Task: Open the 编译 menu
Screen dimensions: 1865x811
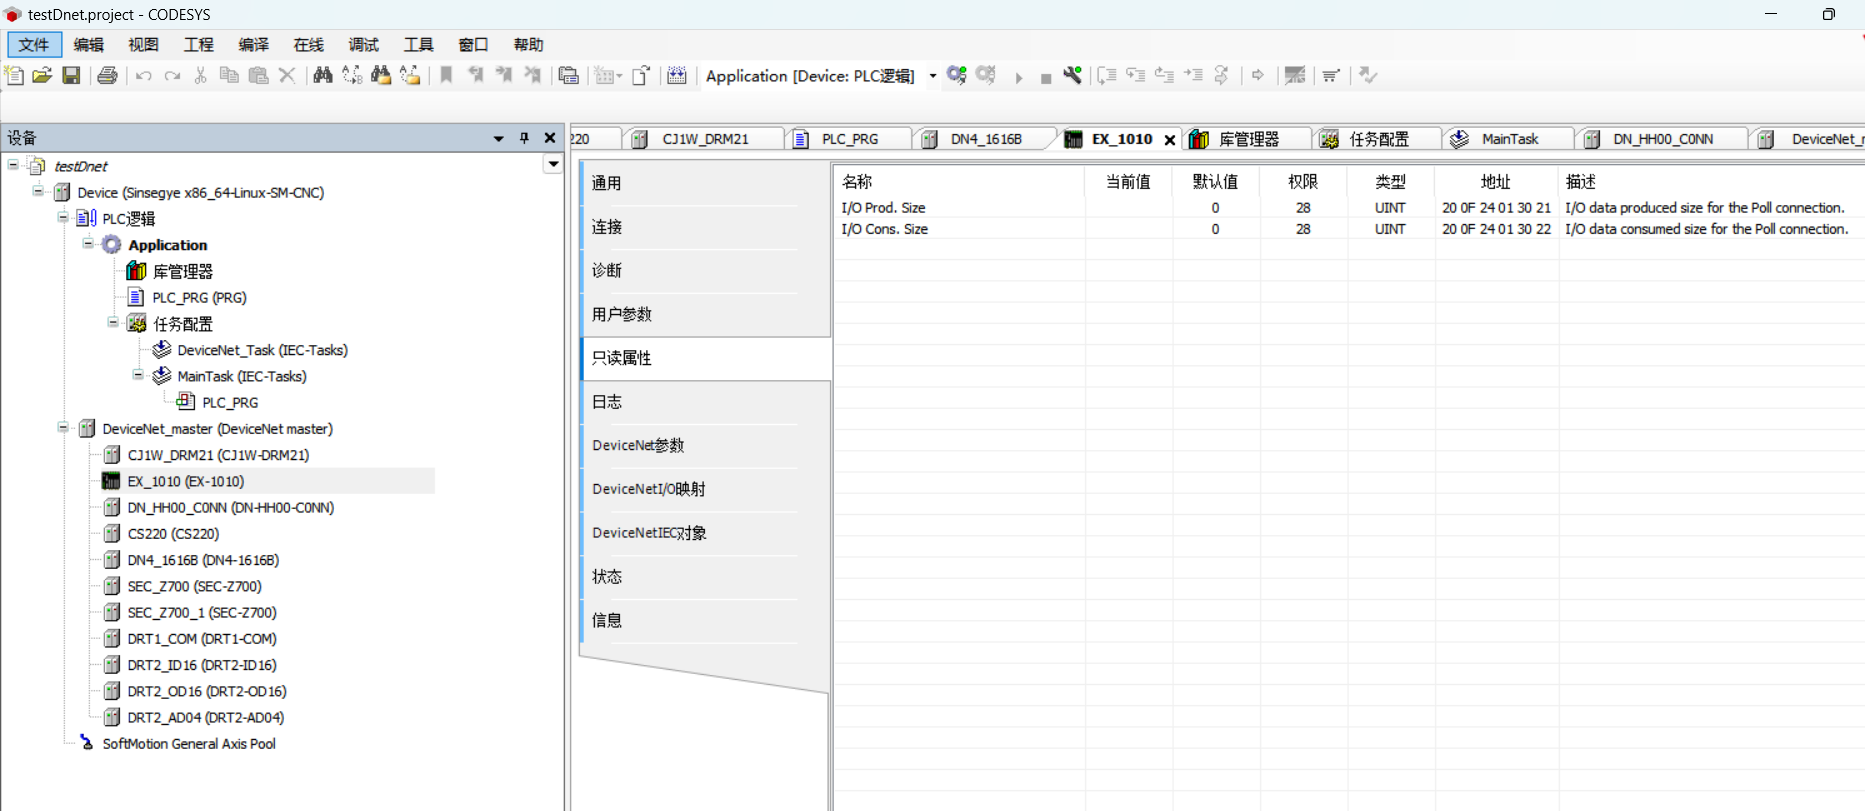Action: coord(253,45)
